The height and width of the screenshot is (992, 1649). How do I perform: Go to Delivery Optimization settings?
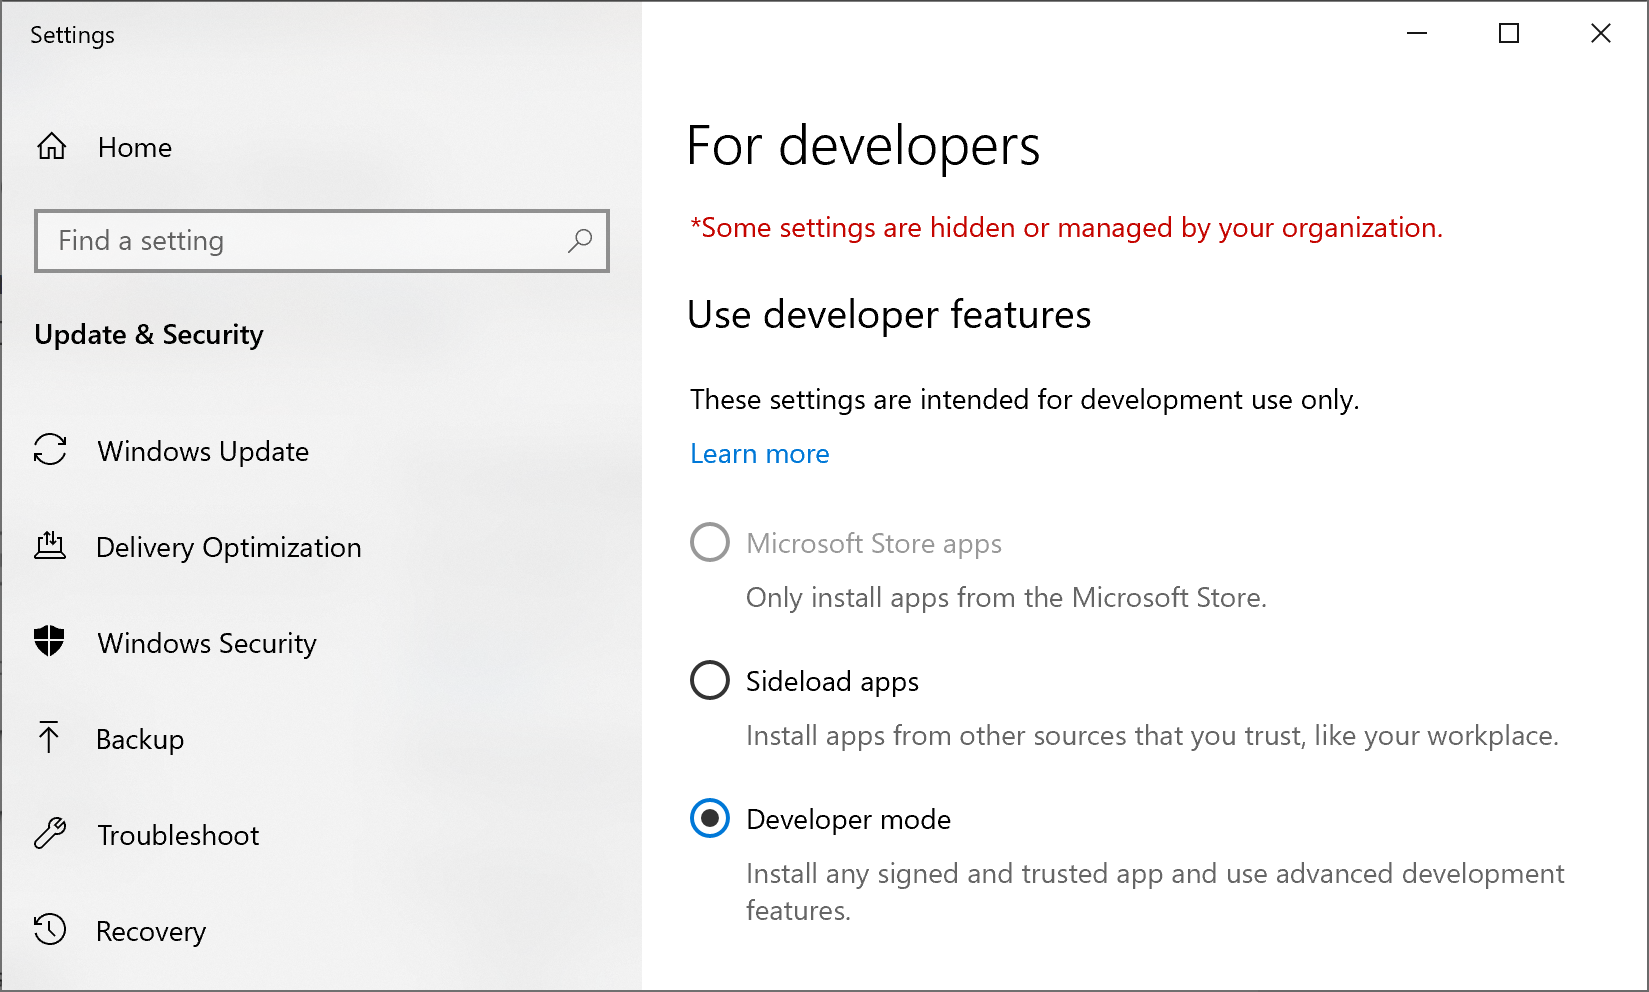(x=228, y=547)
